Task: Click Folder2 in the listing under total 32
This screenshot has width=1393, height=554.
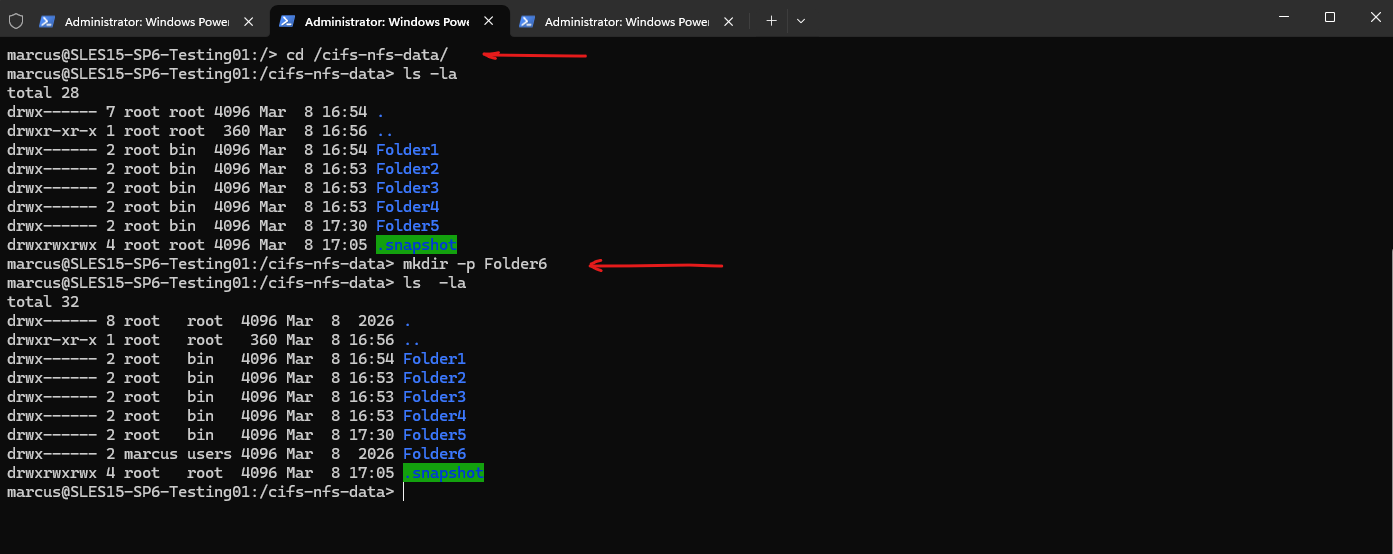Action: 435,378
